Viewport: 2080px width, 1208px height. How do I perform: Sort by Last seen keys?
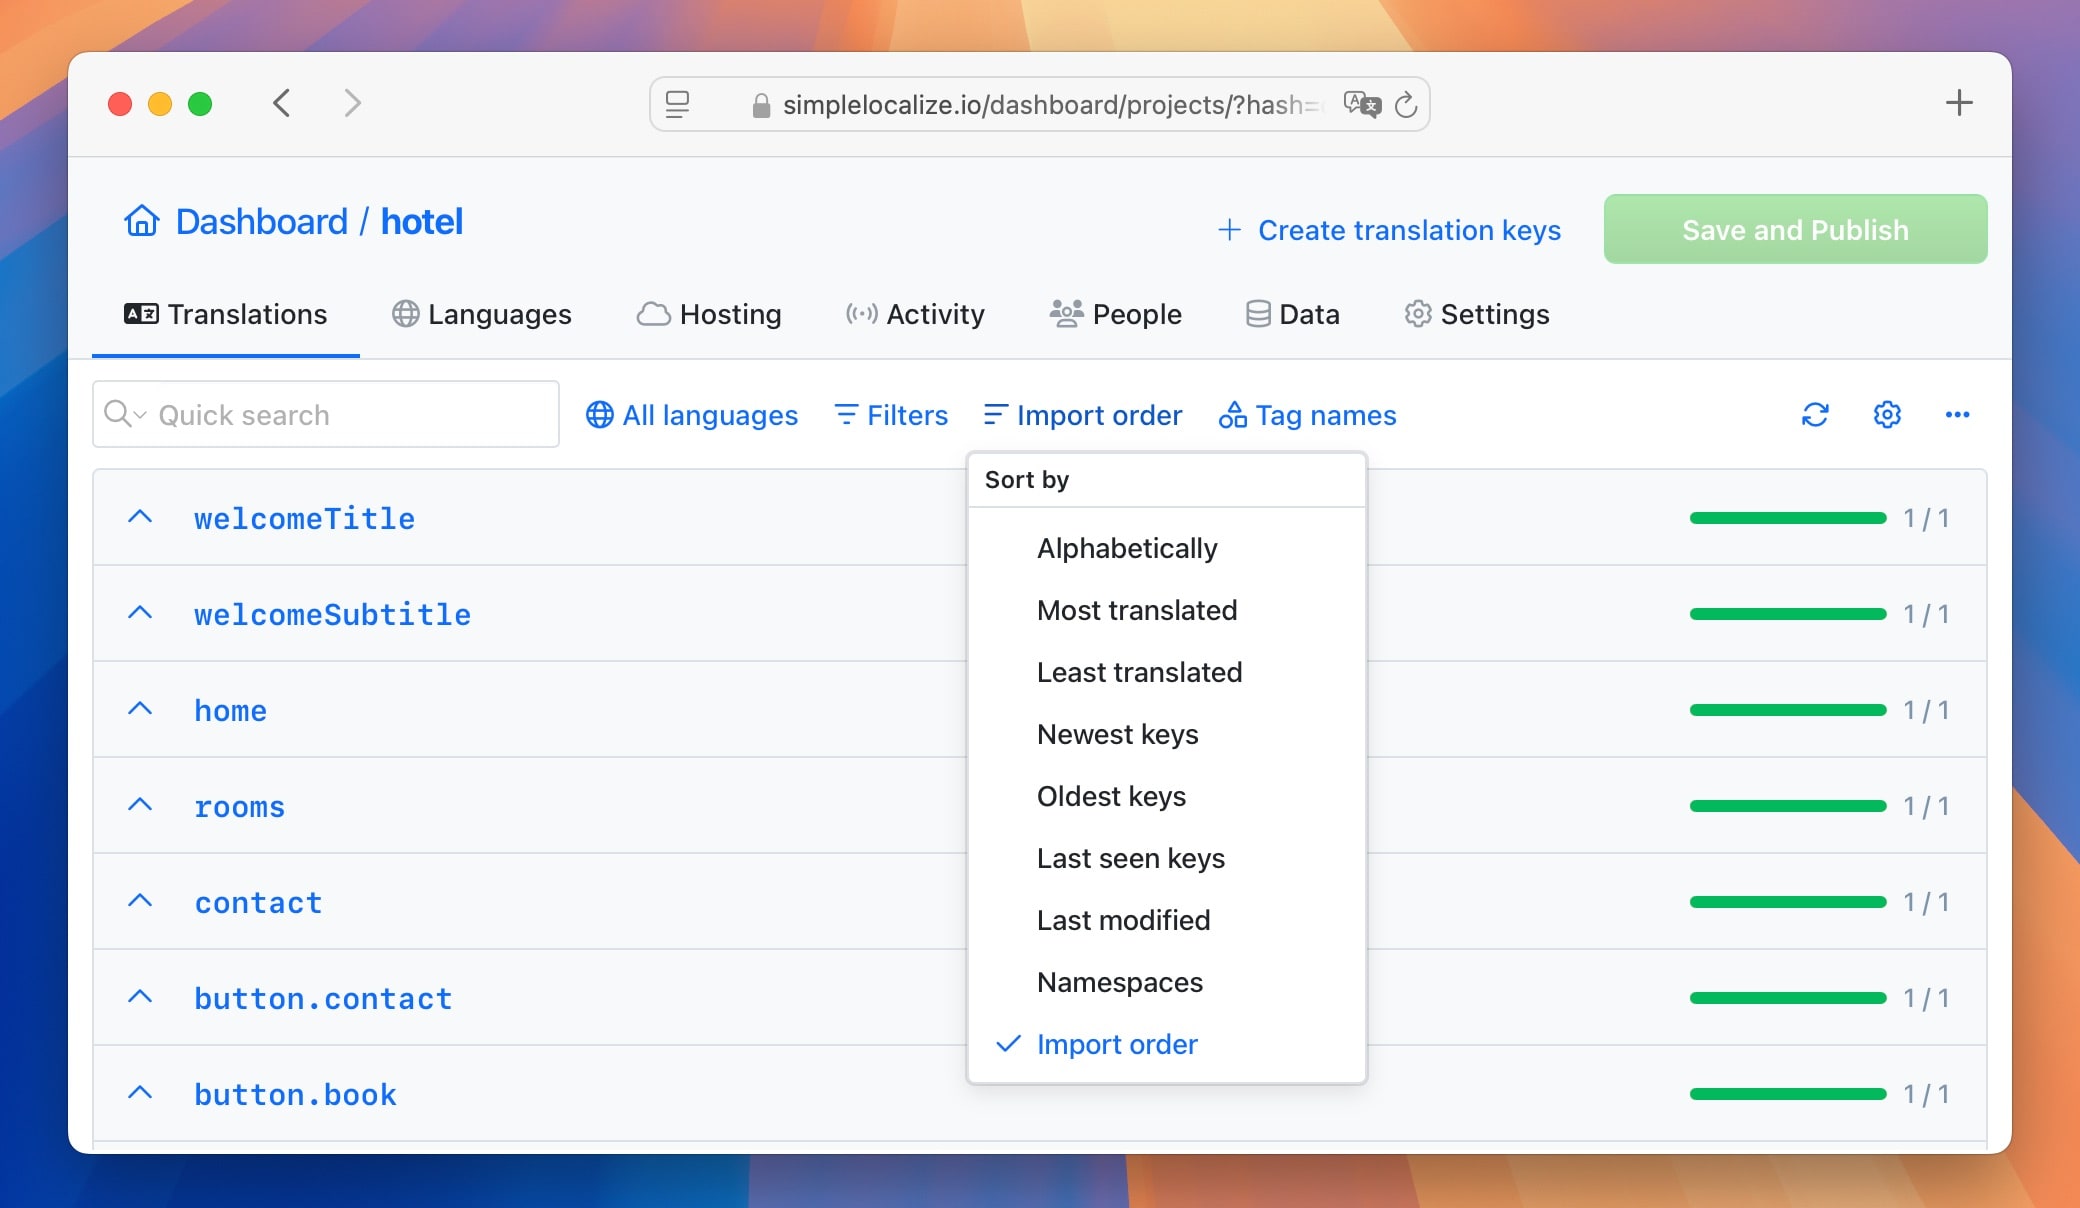[x=1167, y=858]
